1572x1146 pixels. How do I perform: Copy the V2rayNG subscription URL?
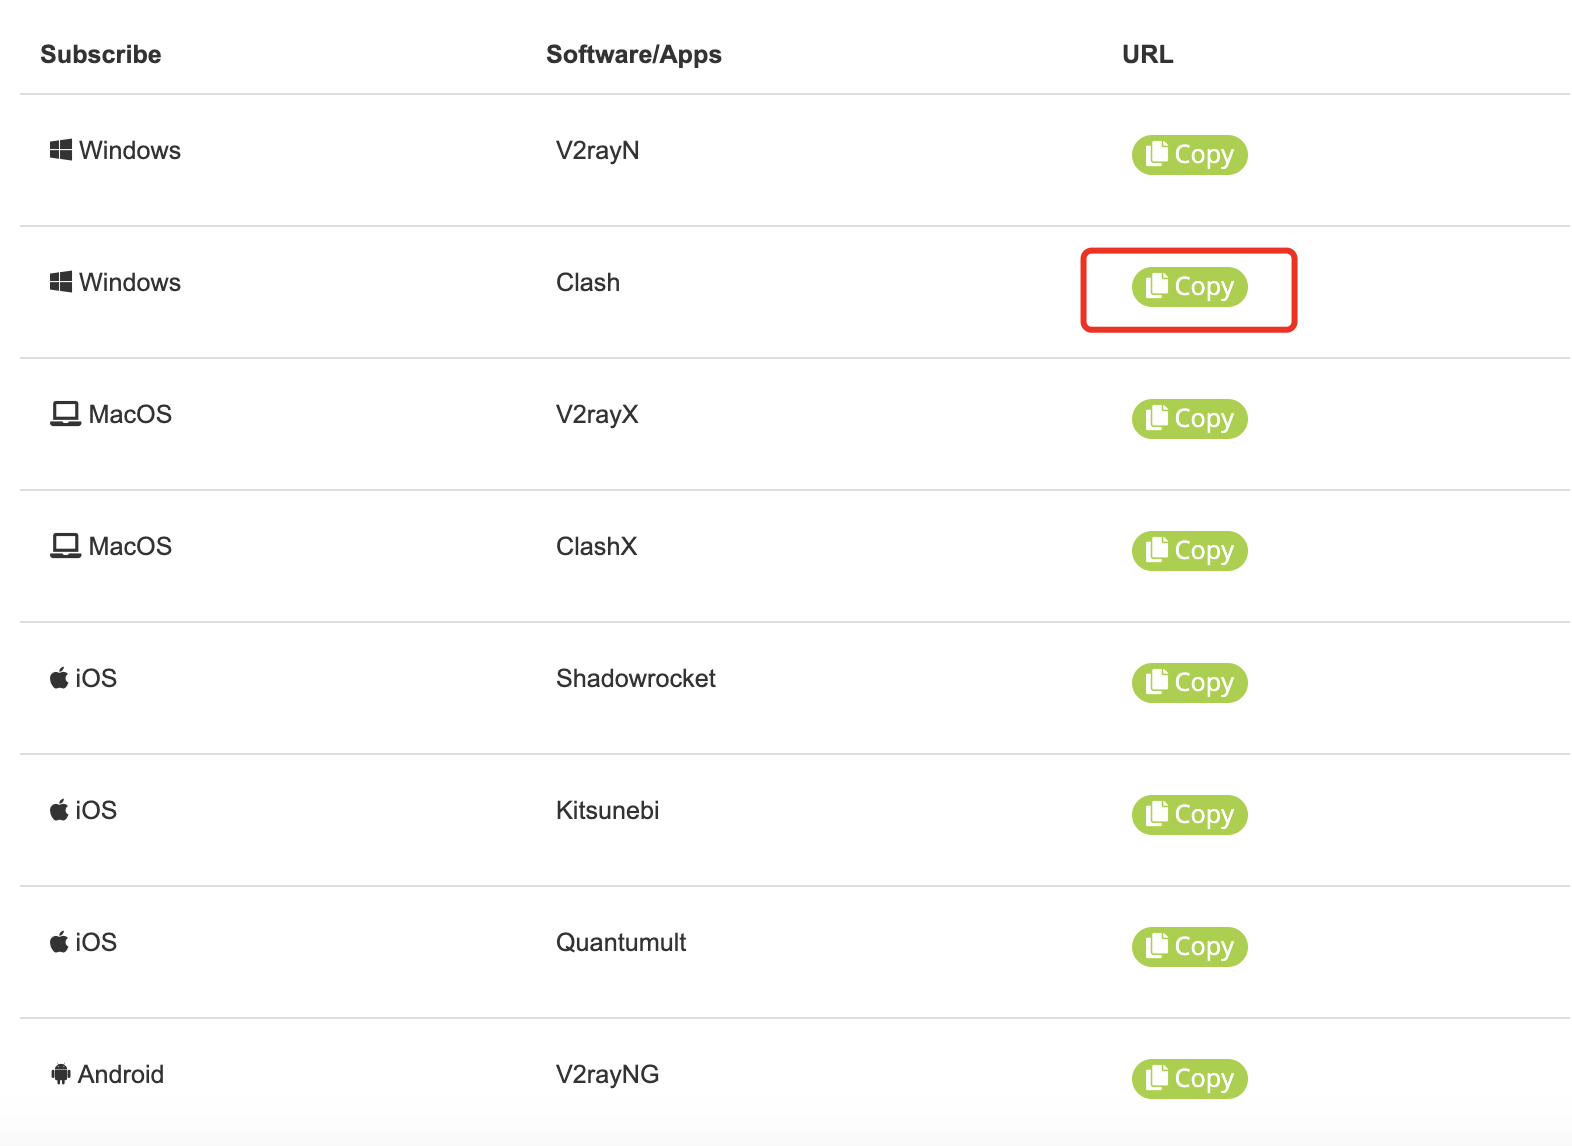pos(1189,1079)
